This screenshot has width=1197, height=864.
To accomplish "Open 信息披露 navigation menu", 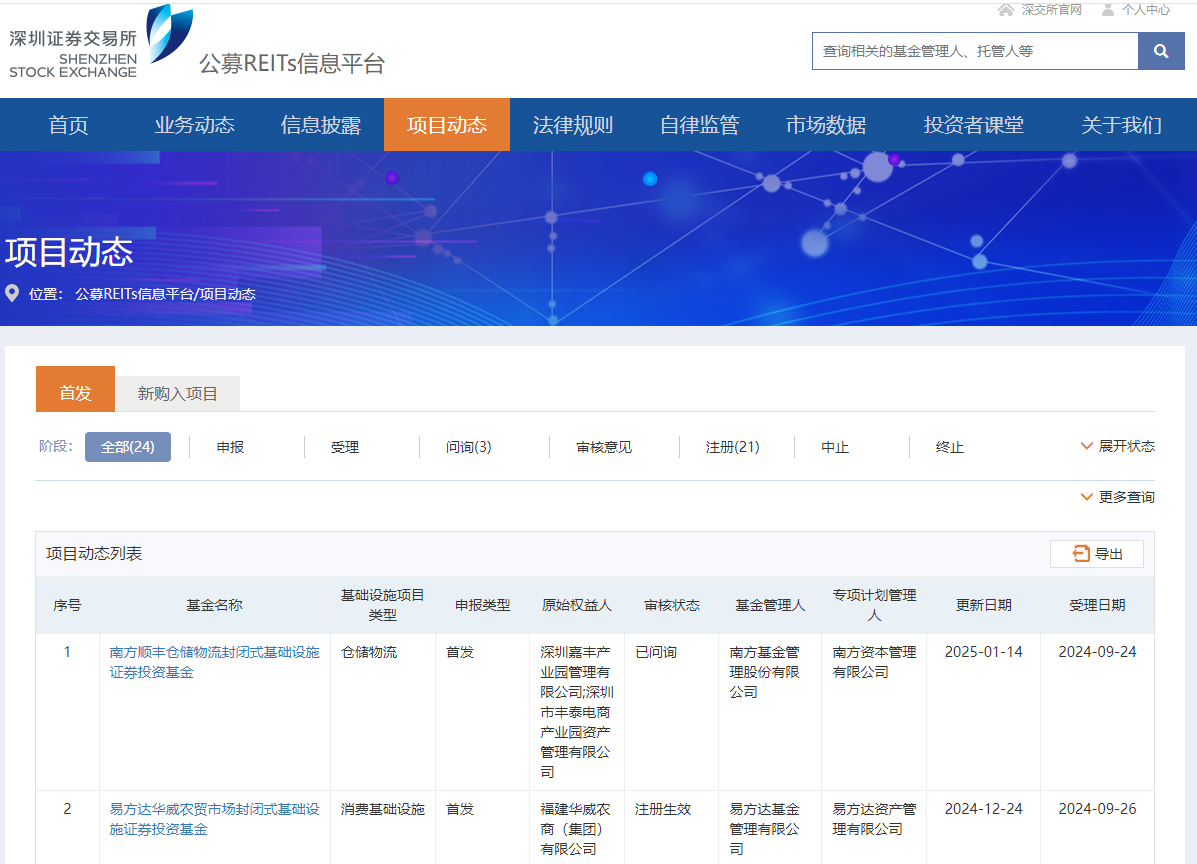I will tap(320, 125).
